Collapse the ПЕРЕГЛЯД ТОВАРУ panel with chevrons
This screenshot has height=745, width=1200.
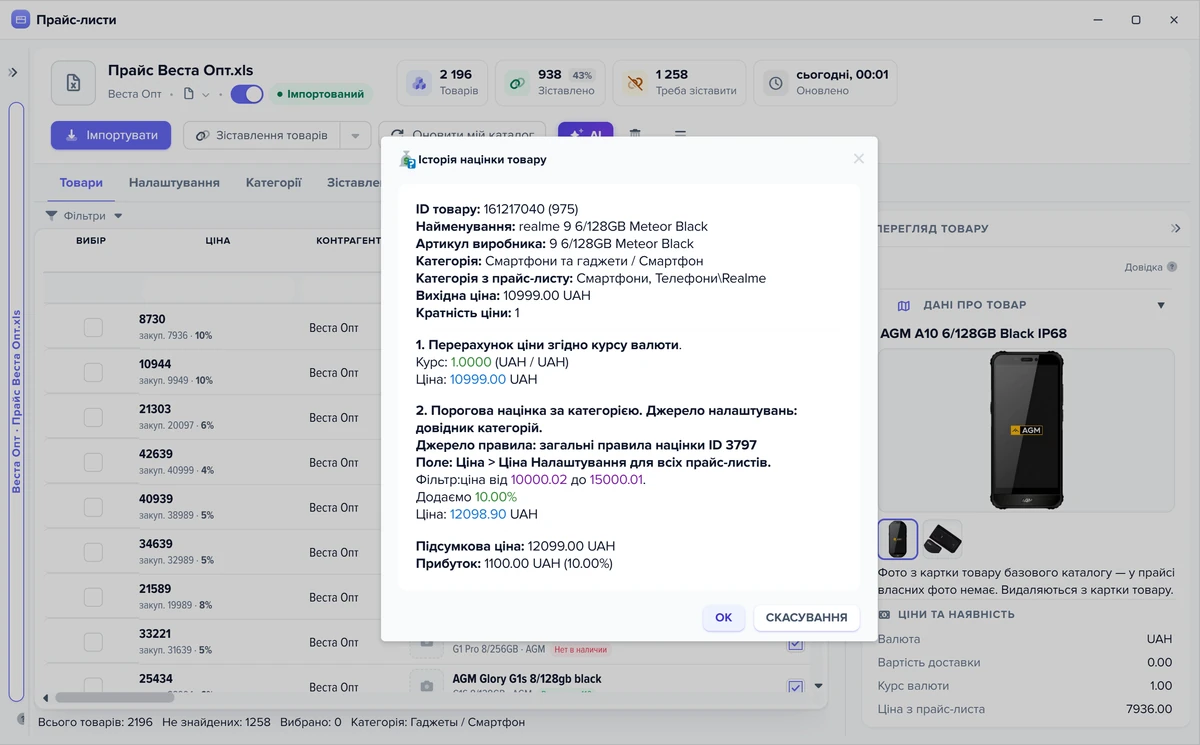click(x=1176, y=229)
